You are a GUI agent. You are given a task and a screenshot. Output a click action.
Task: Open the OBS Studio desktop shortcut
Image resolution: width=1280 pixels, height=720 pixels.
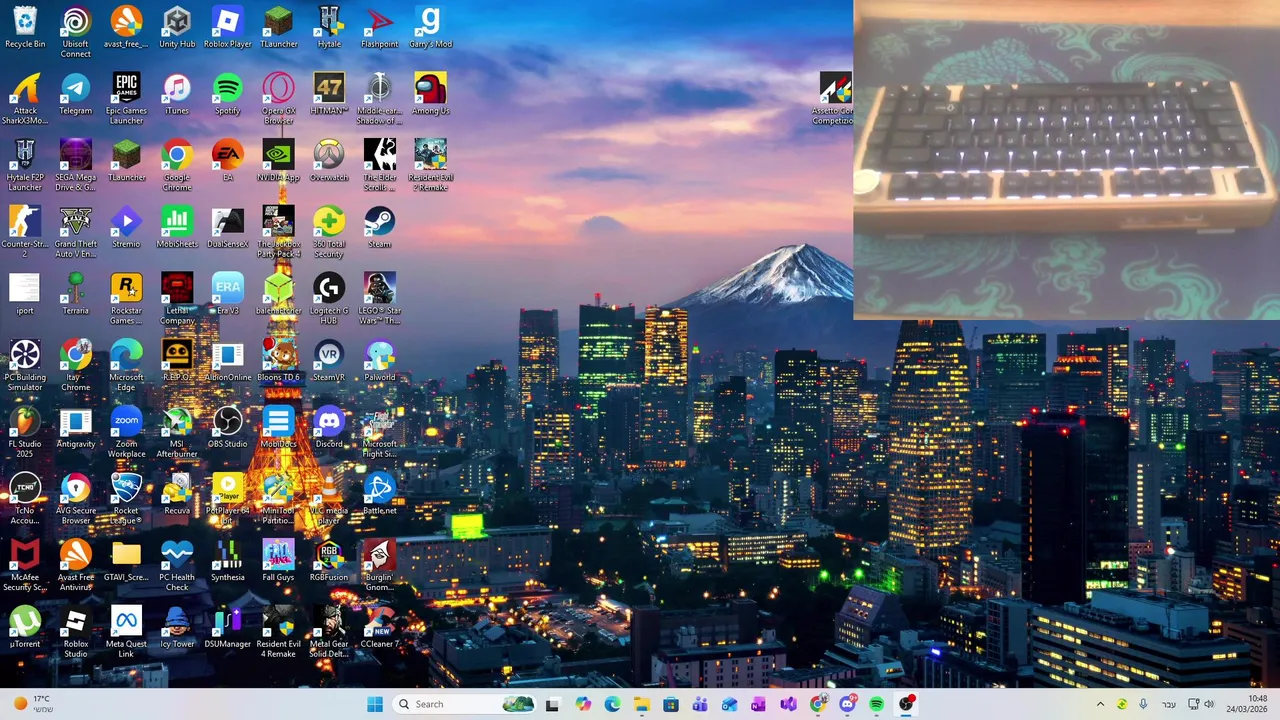tap(228, 428)
